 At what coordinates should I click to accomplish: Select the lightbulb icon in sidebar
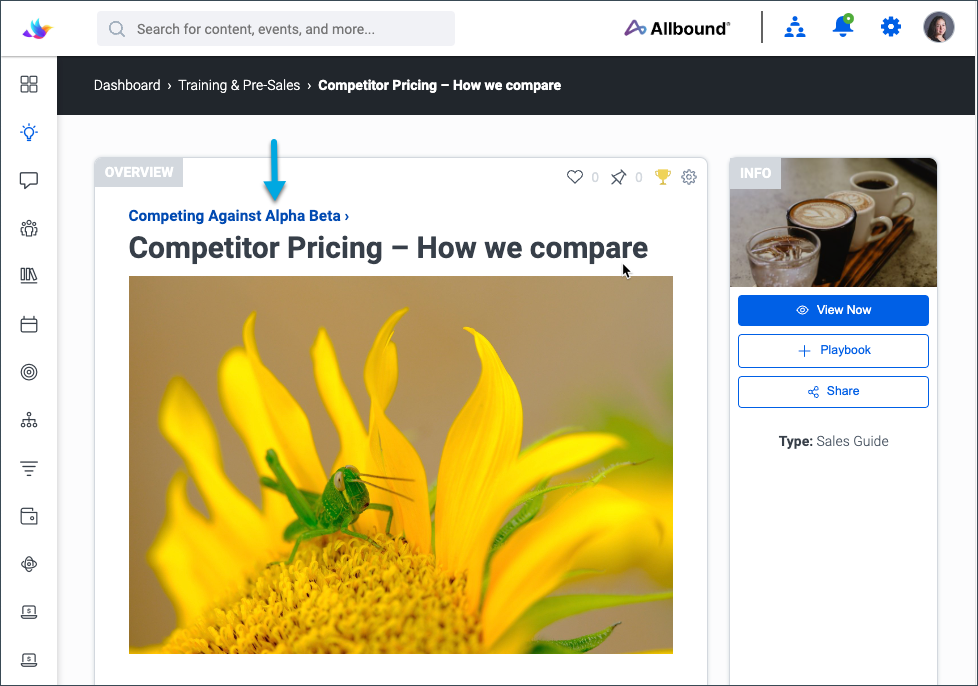click(x=29, y=132)
